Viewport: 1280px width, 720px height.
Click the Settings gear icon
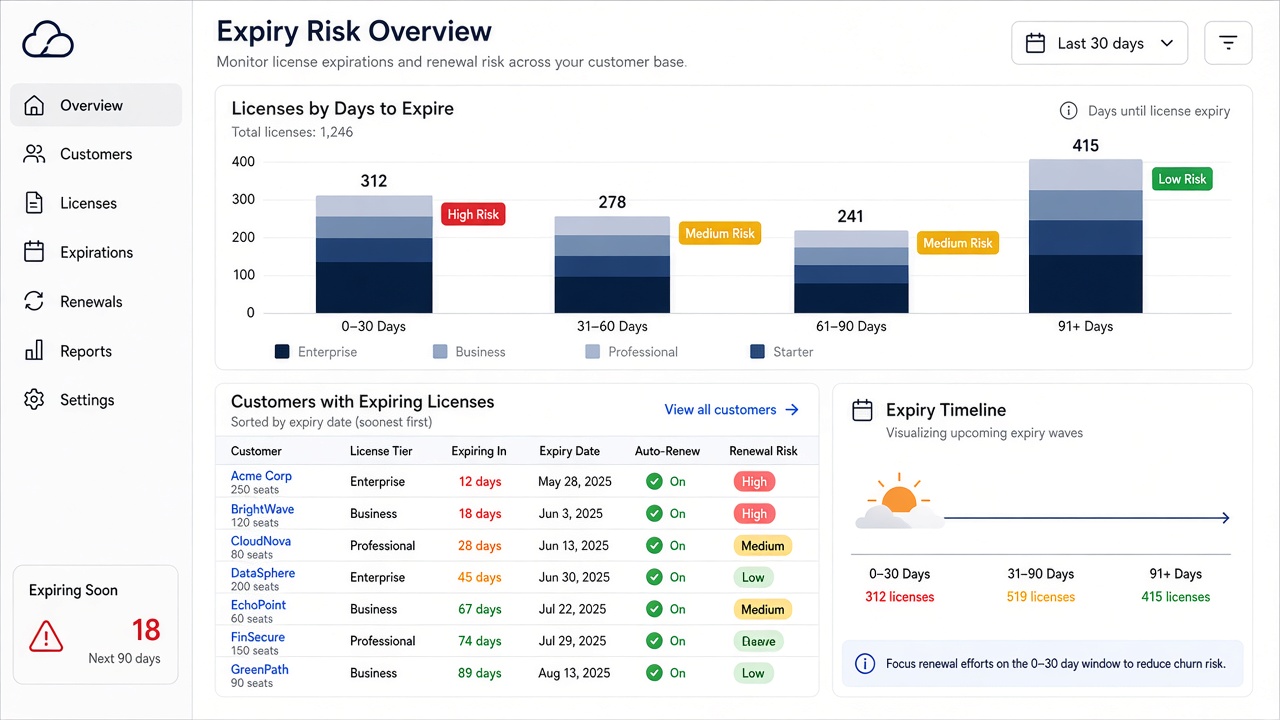click(34, 399)
